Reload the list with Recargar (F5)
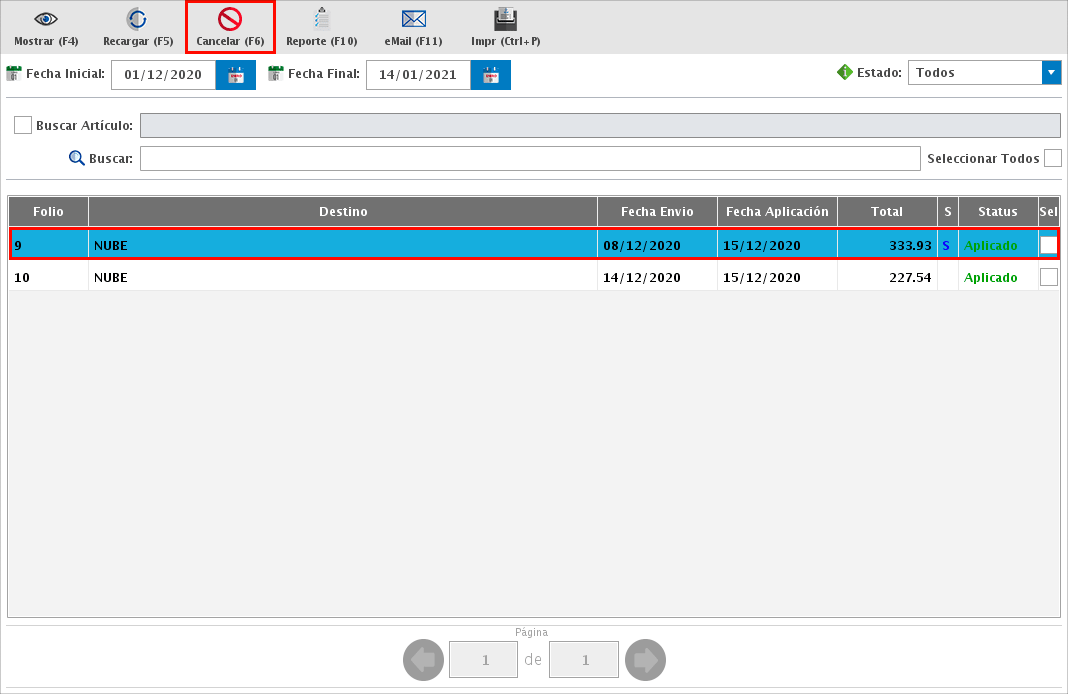Viewport: 1068px width, 694px height. (138, 20)
